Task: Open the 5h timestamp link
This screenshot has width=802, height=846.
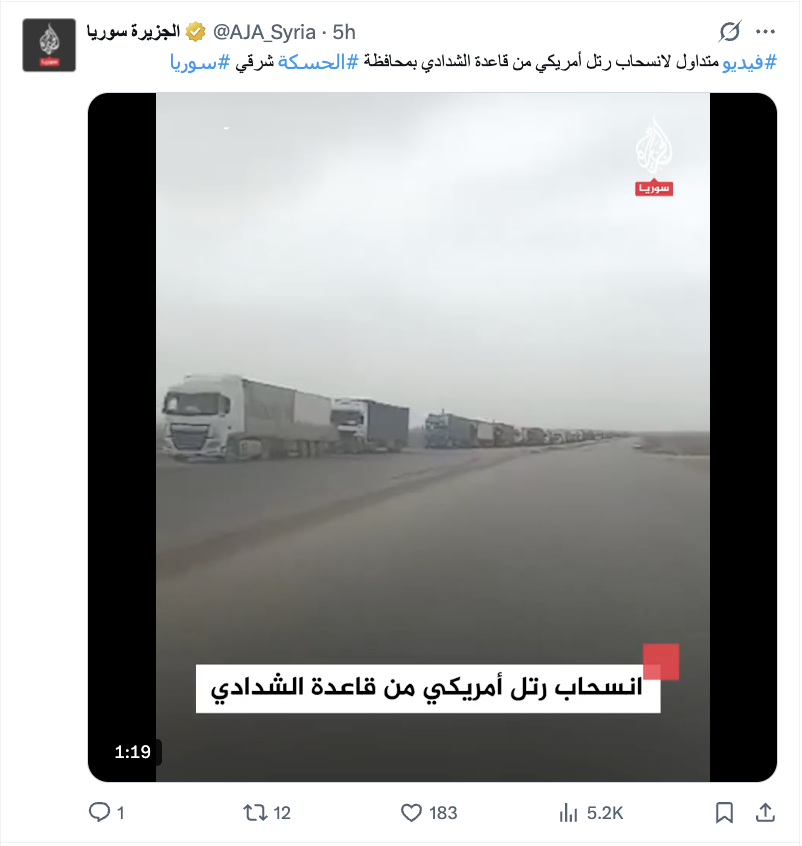Action: (344, 32)
